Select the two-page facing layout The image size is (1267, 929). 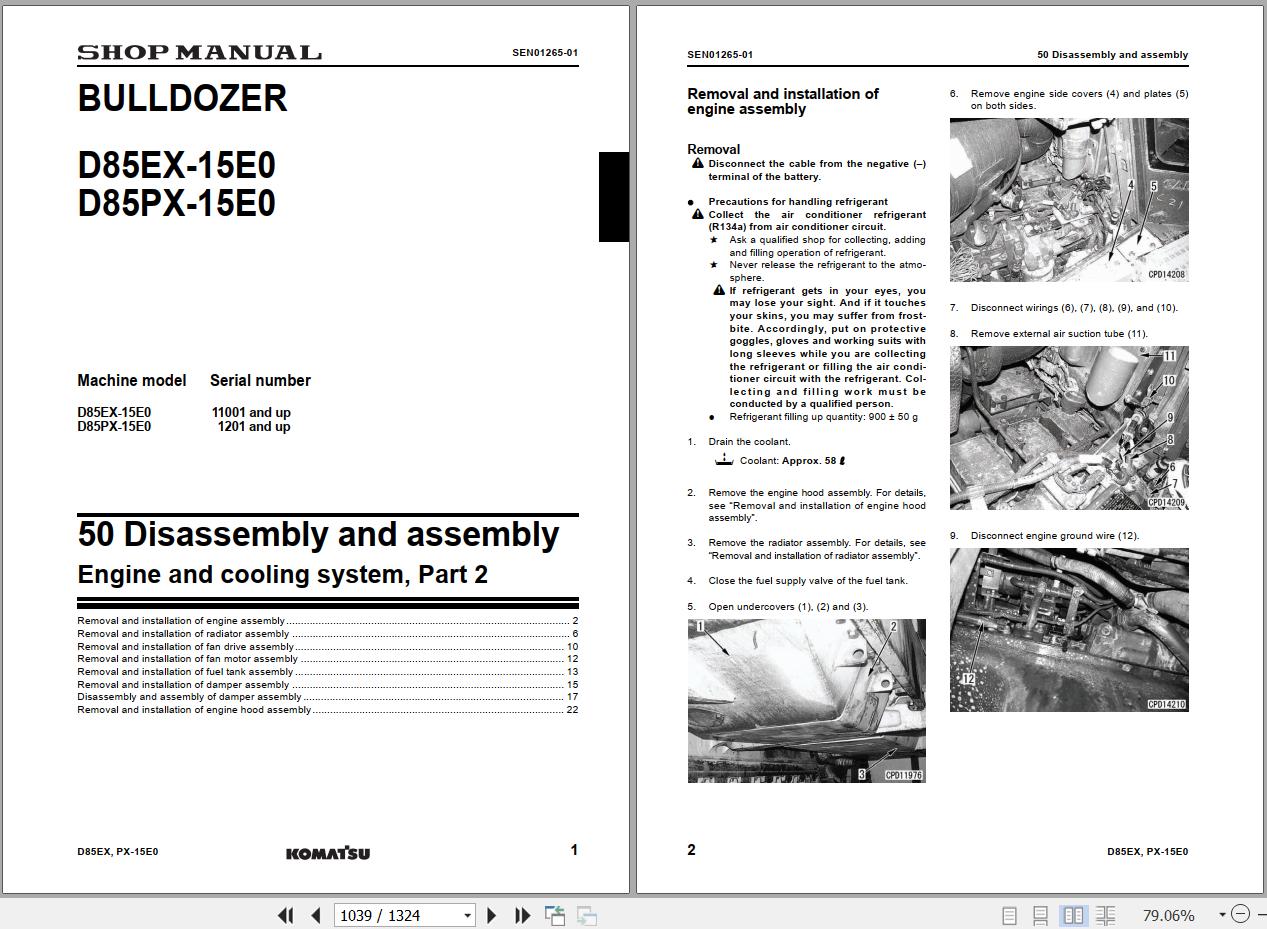[1073, 915]
